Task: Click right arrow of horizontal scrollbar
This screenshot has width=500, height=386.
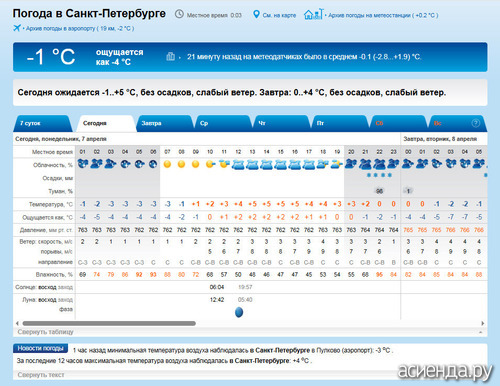Action: point(482,323)
